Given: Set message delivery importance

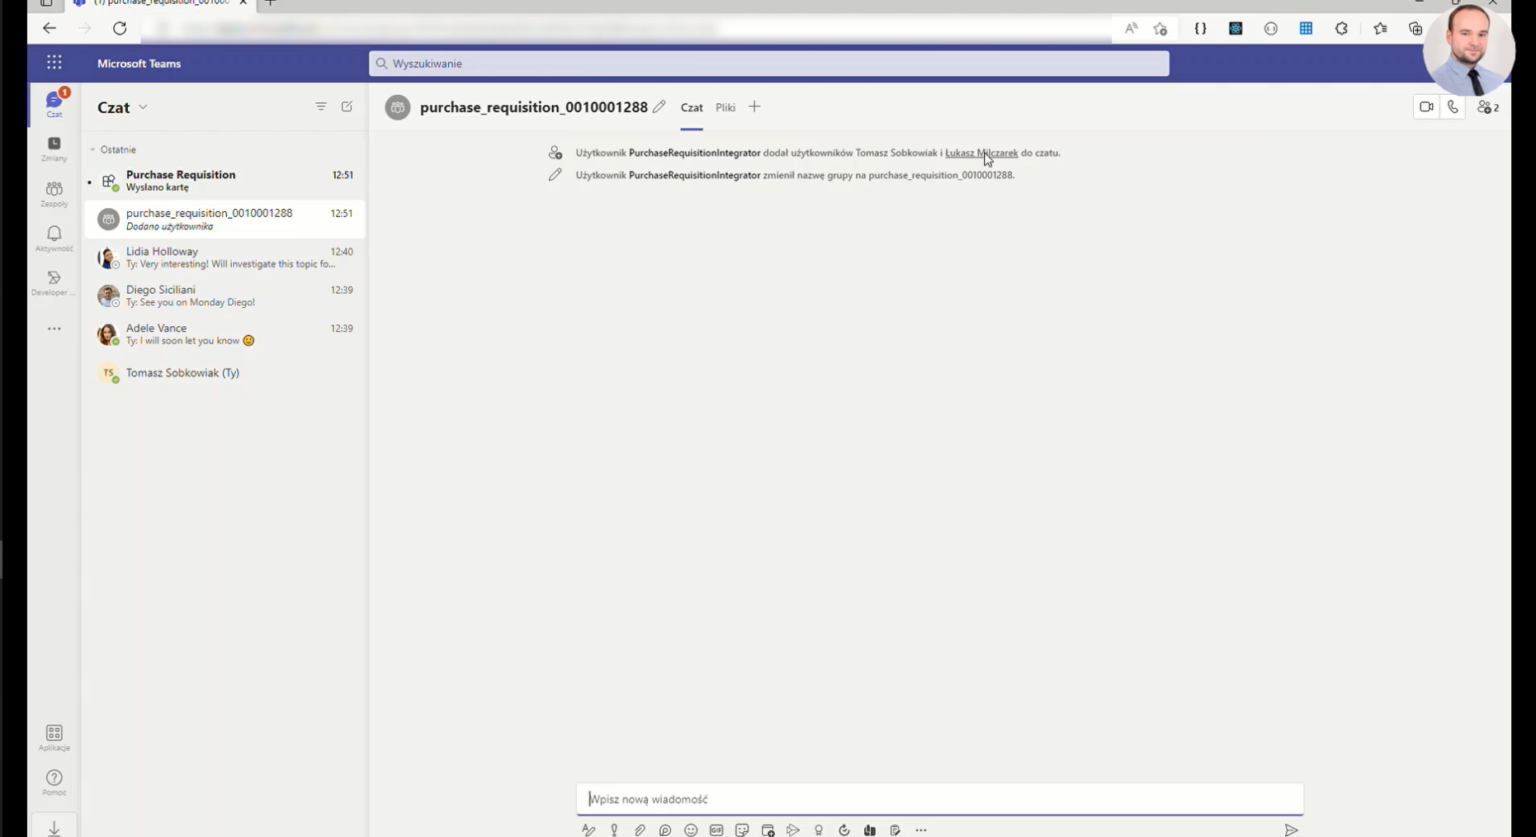Looking at the screenshot, I should [x=613, y=829].
